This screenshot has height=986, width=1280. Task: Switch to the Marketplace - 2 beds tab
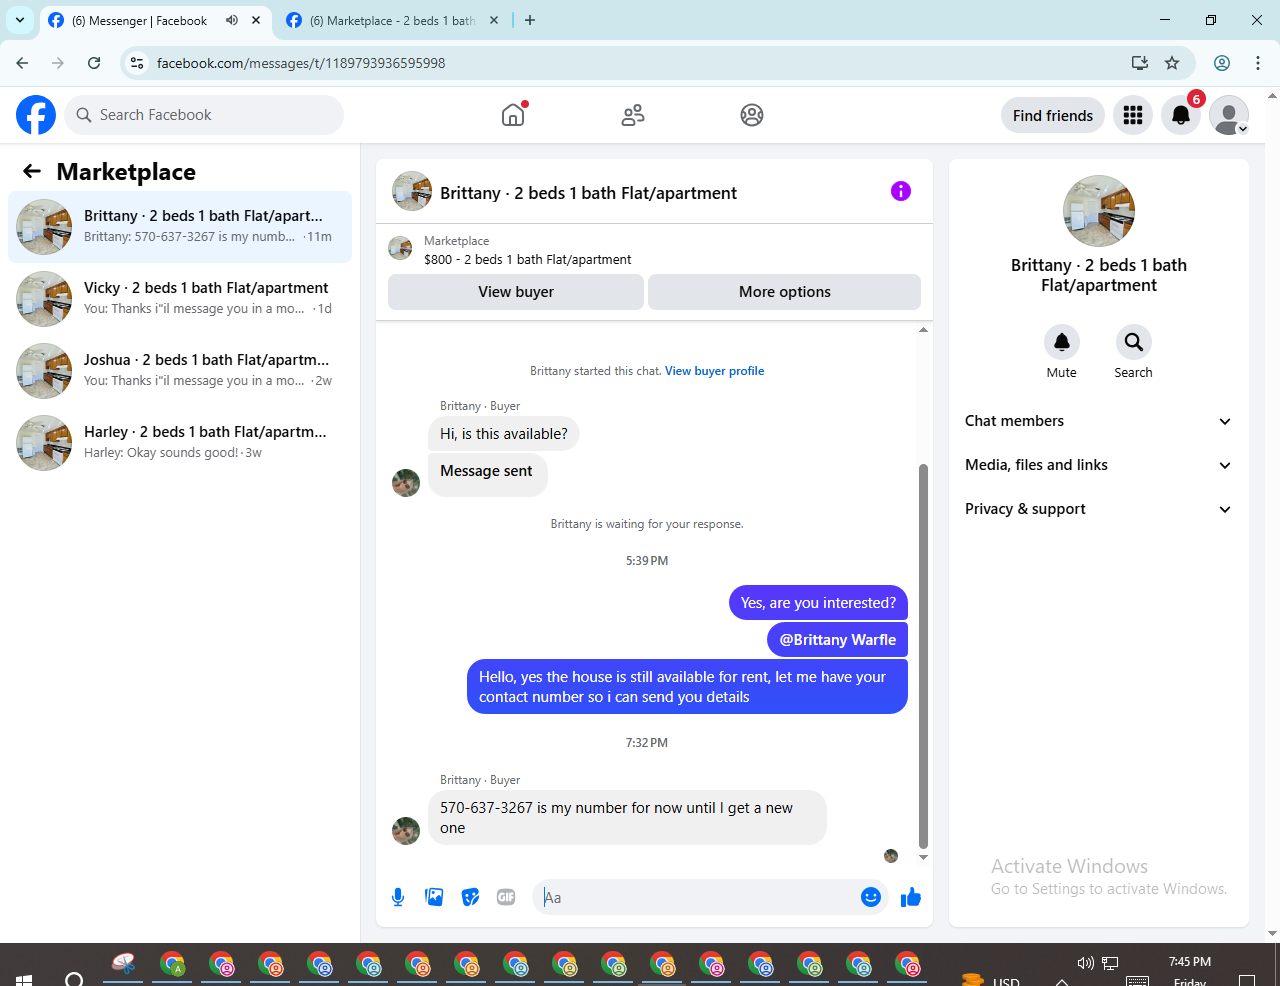tap(391, 20)
